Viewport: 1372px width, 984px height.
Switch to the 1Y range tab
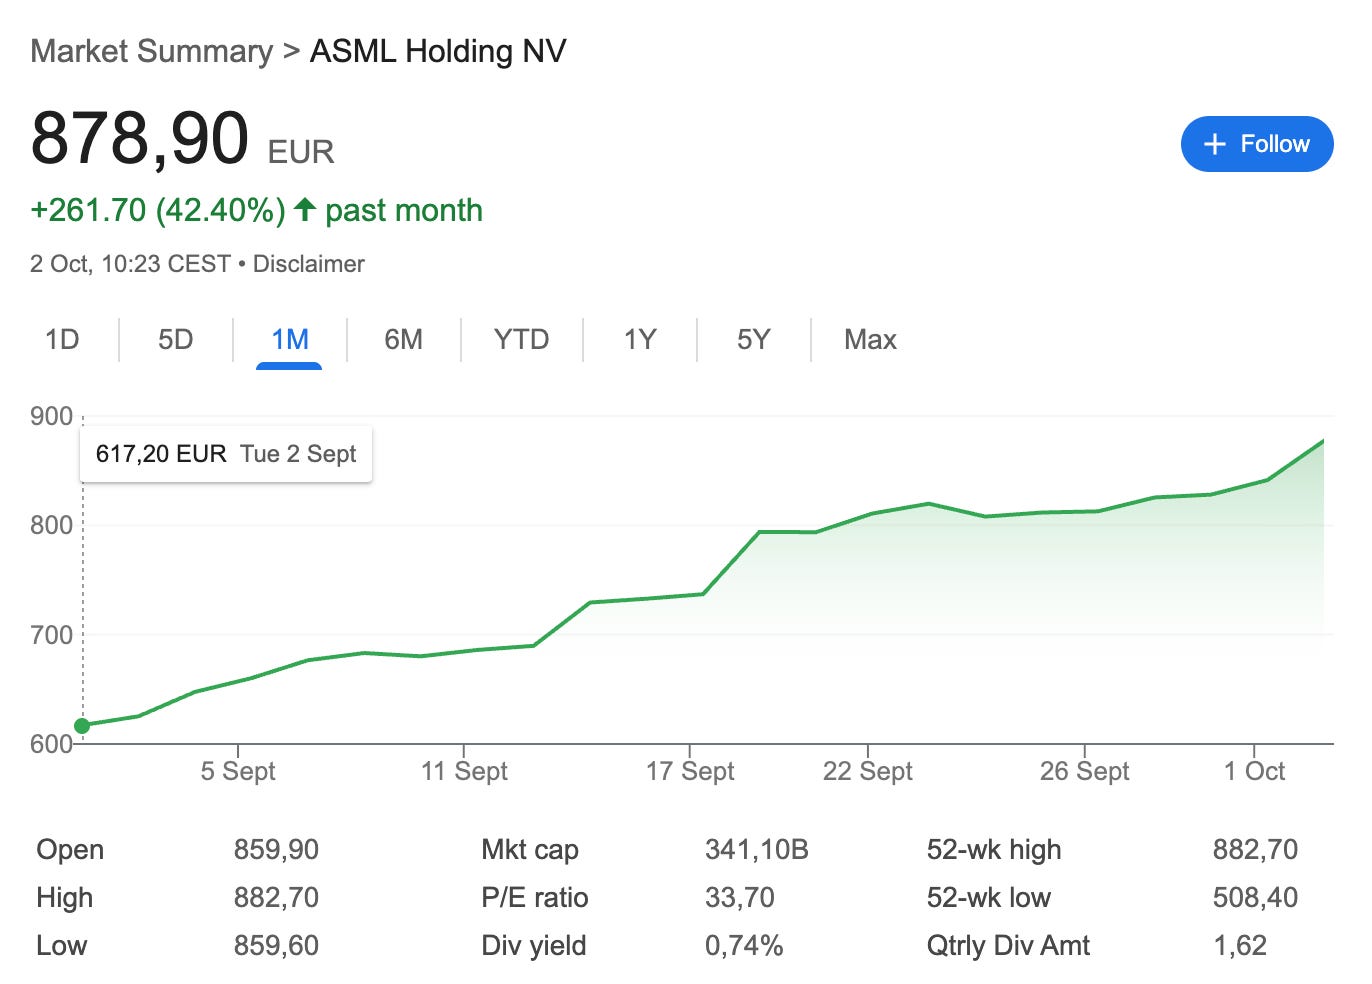pyautogui.click(x=640, y=340)
